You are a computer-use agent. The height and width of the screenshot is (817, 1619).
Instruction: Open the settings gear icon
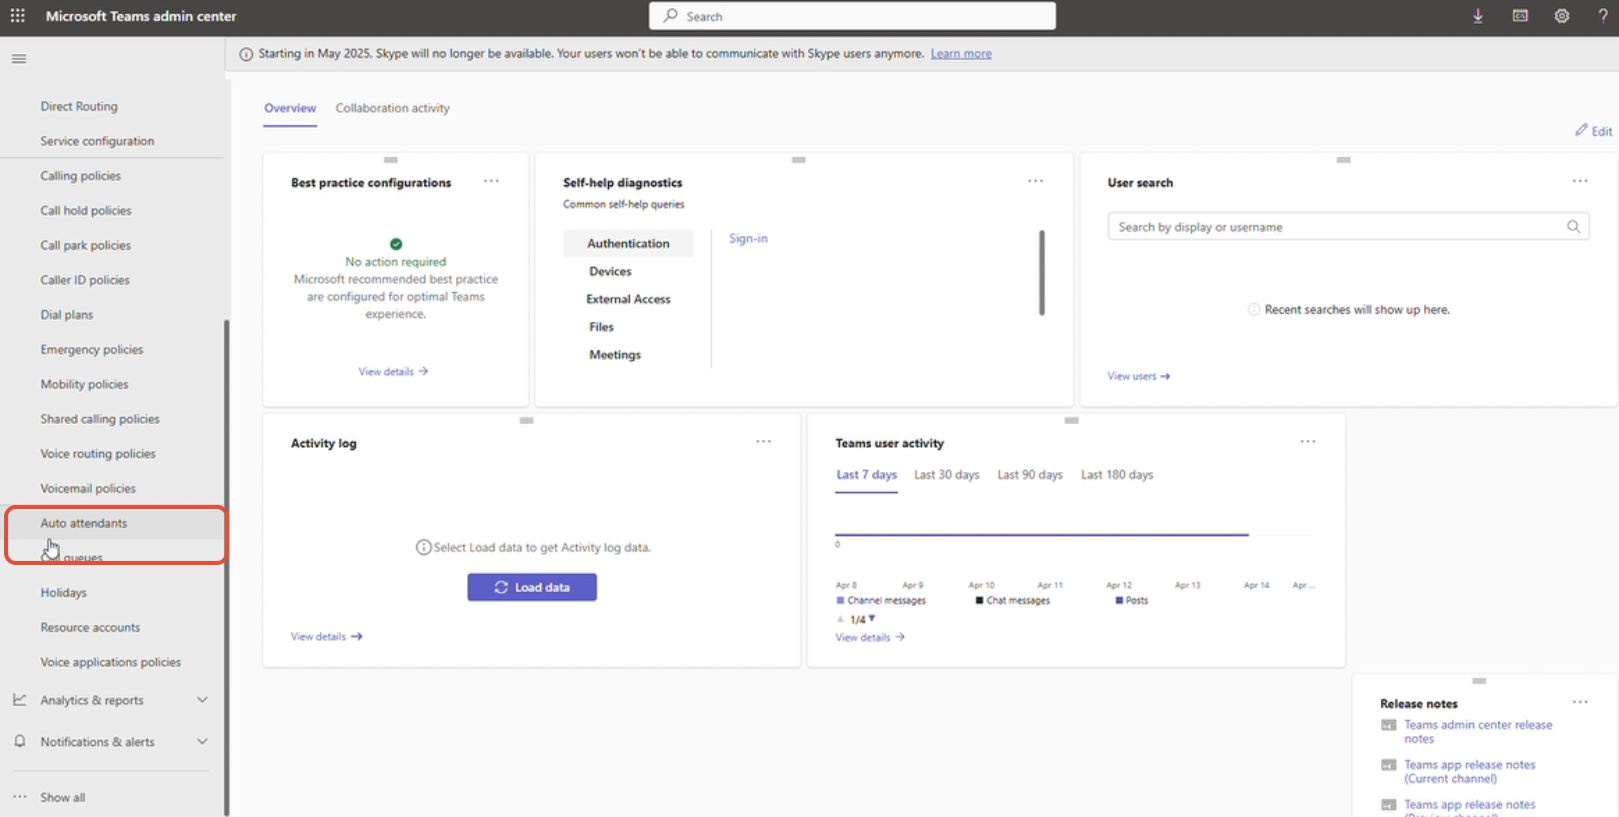pyautogui.click(x=1562, y=16)
